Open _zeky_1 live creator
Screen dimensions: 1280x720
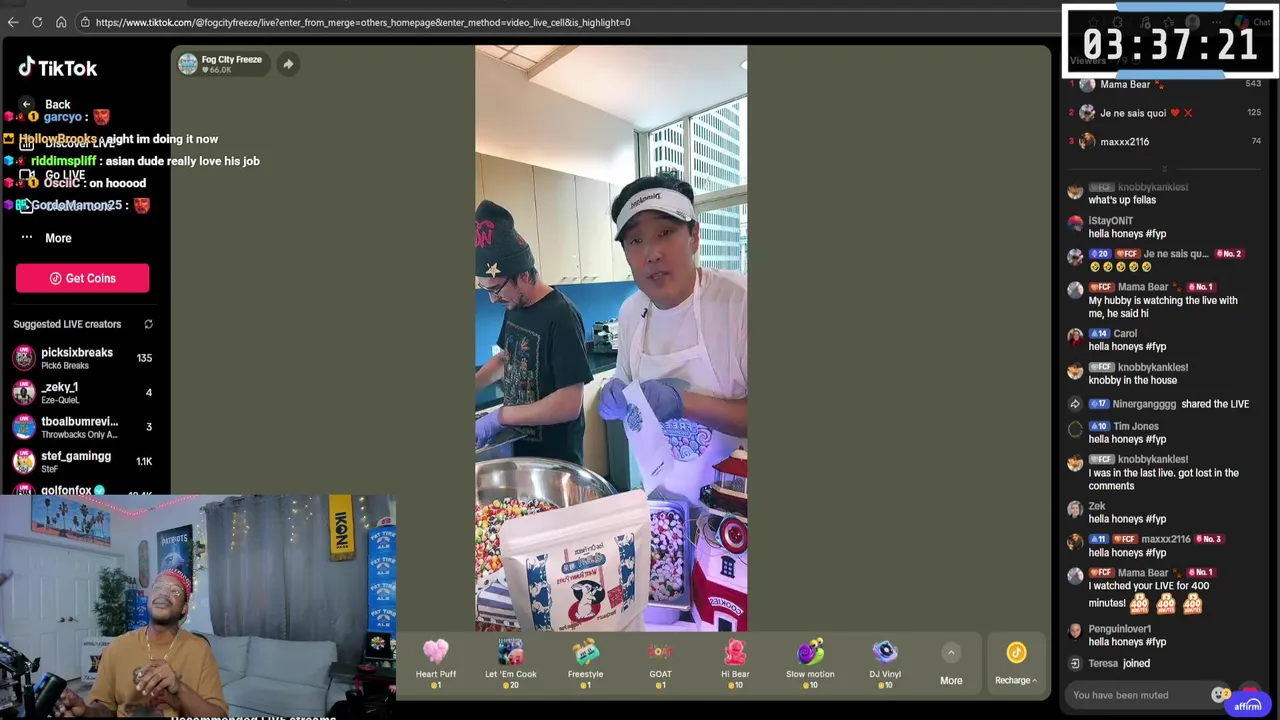click(83, 392)
